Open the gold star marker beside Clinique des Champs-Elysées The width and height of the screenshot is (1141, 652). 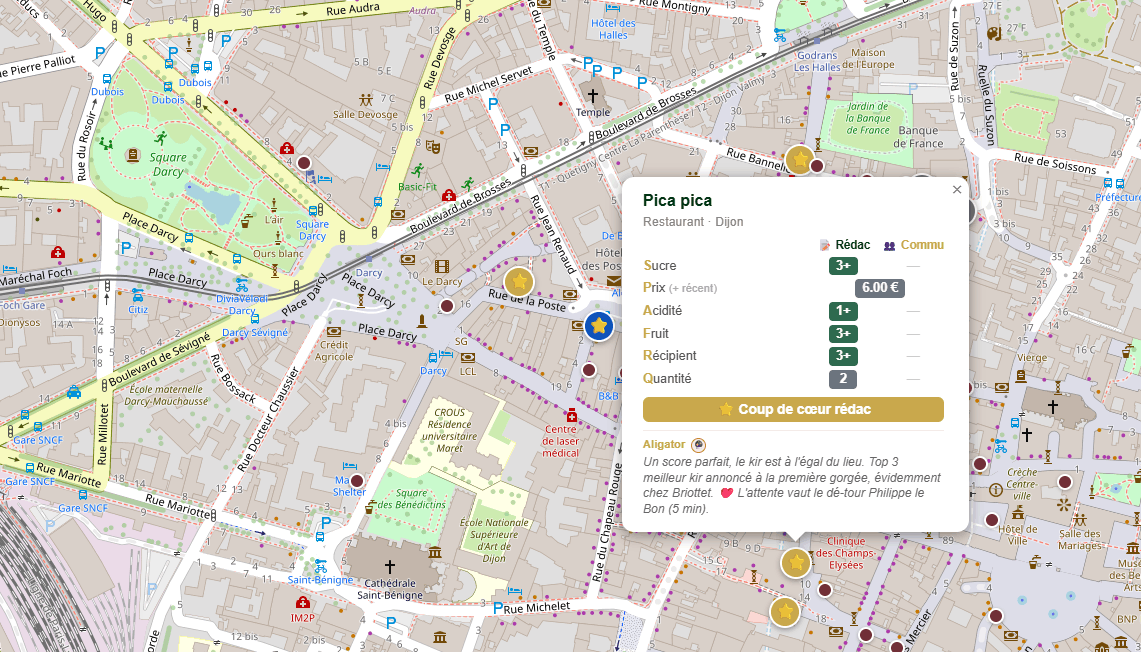(x=796, y=562)
